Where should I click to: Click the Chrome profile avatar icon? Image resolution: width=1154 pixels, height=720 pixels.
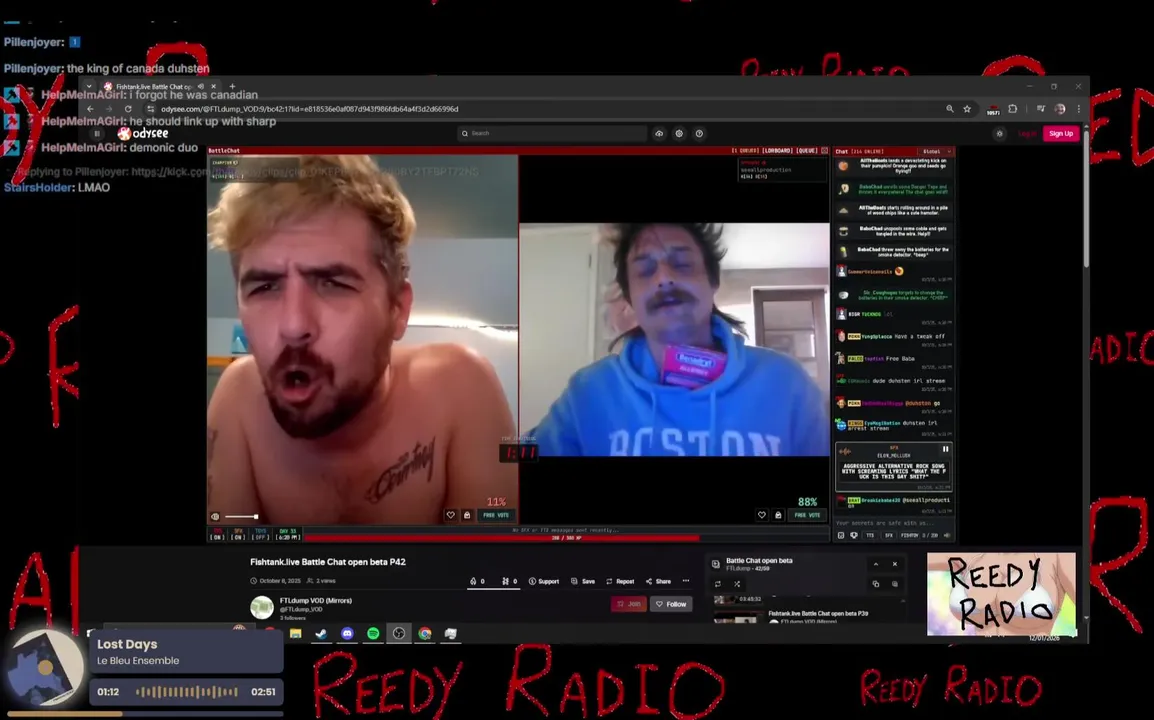(x=1060, y=109)
